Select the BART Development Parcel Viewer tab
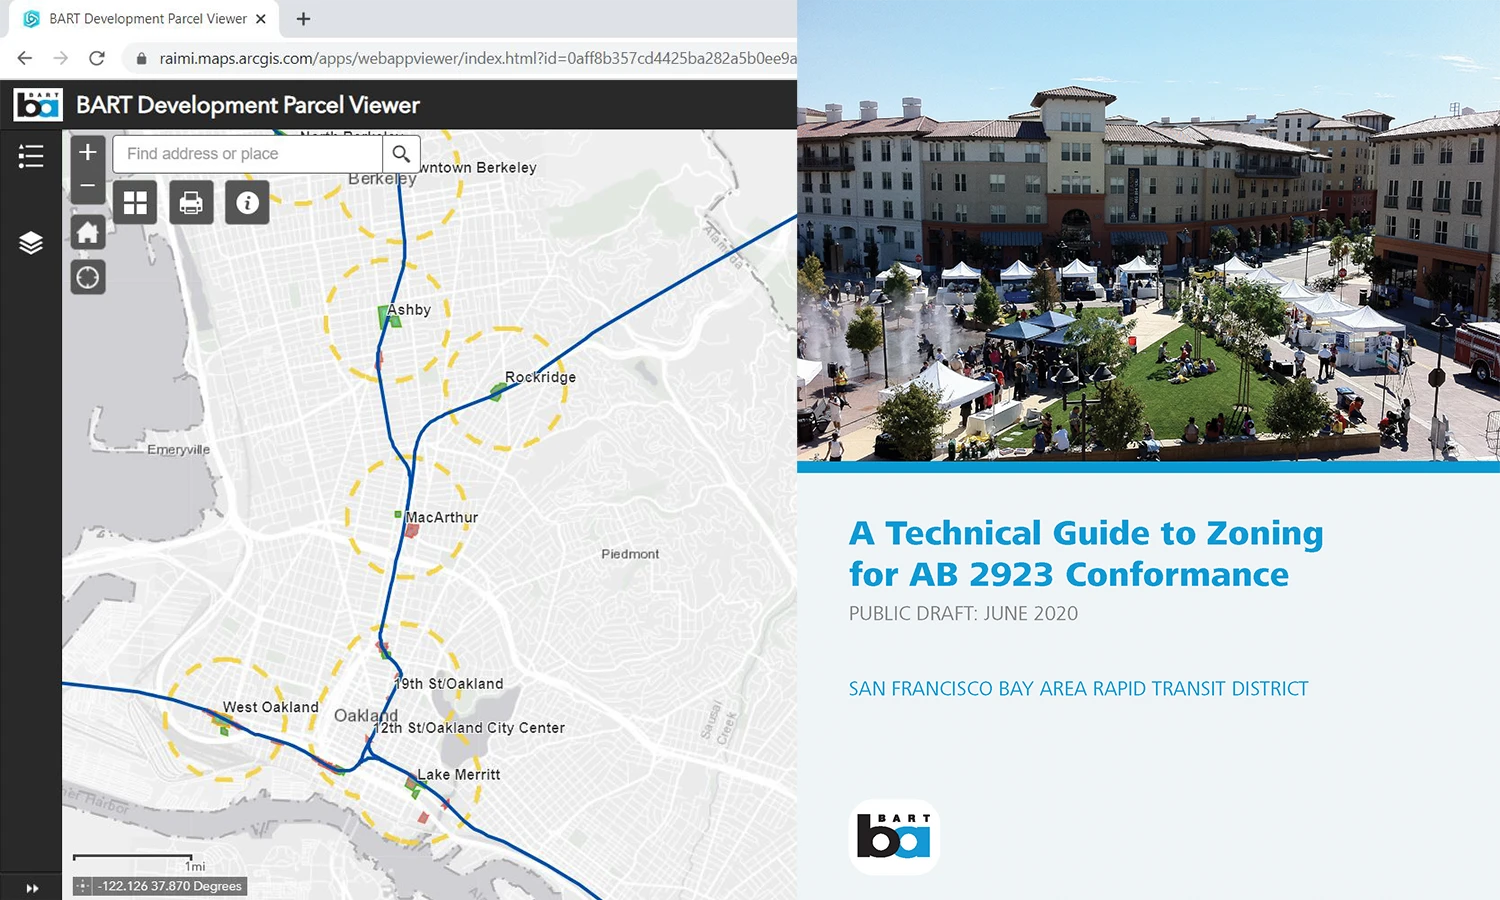1500x900 pixels. (x=143, y=19)
